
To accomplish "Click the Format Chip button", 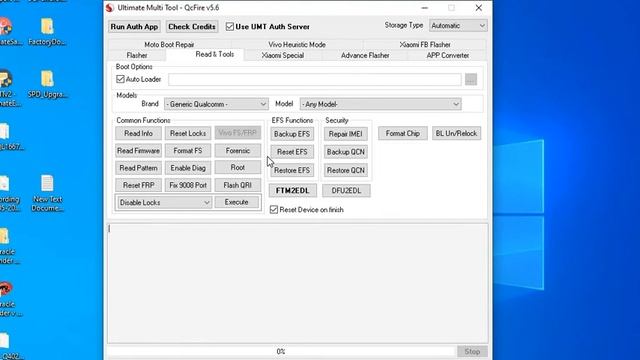I will tap(402, 133).
